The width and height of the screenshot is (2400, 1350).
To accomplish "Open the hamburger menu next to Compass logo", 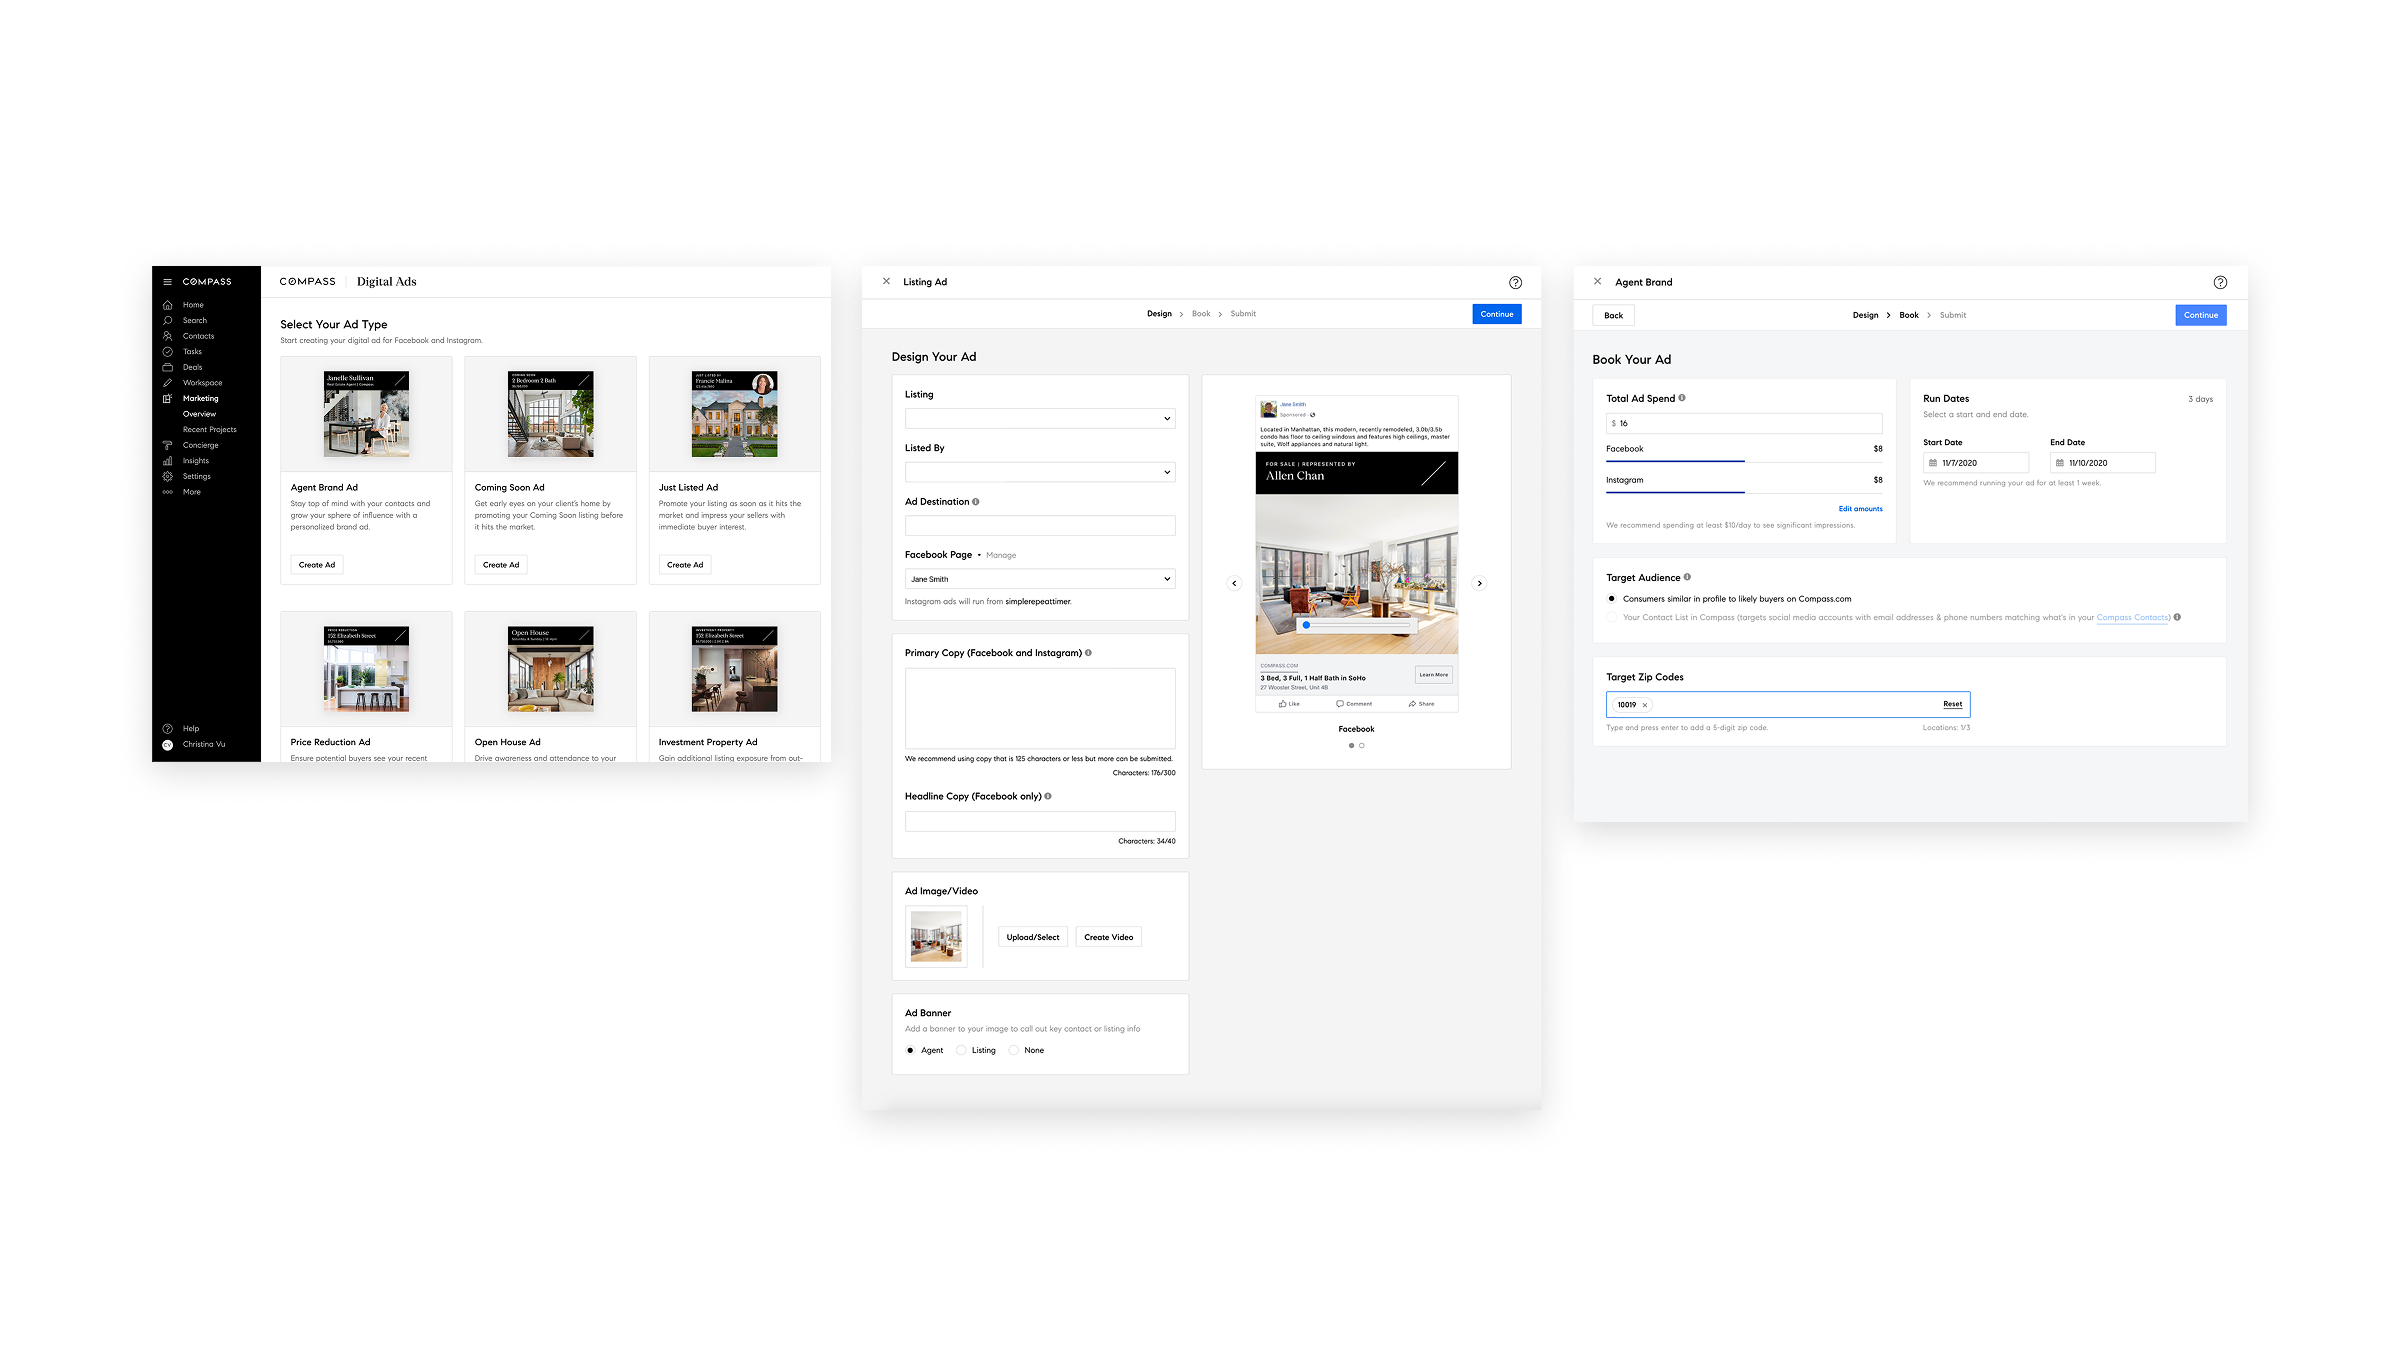I will point(167,282).
